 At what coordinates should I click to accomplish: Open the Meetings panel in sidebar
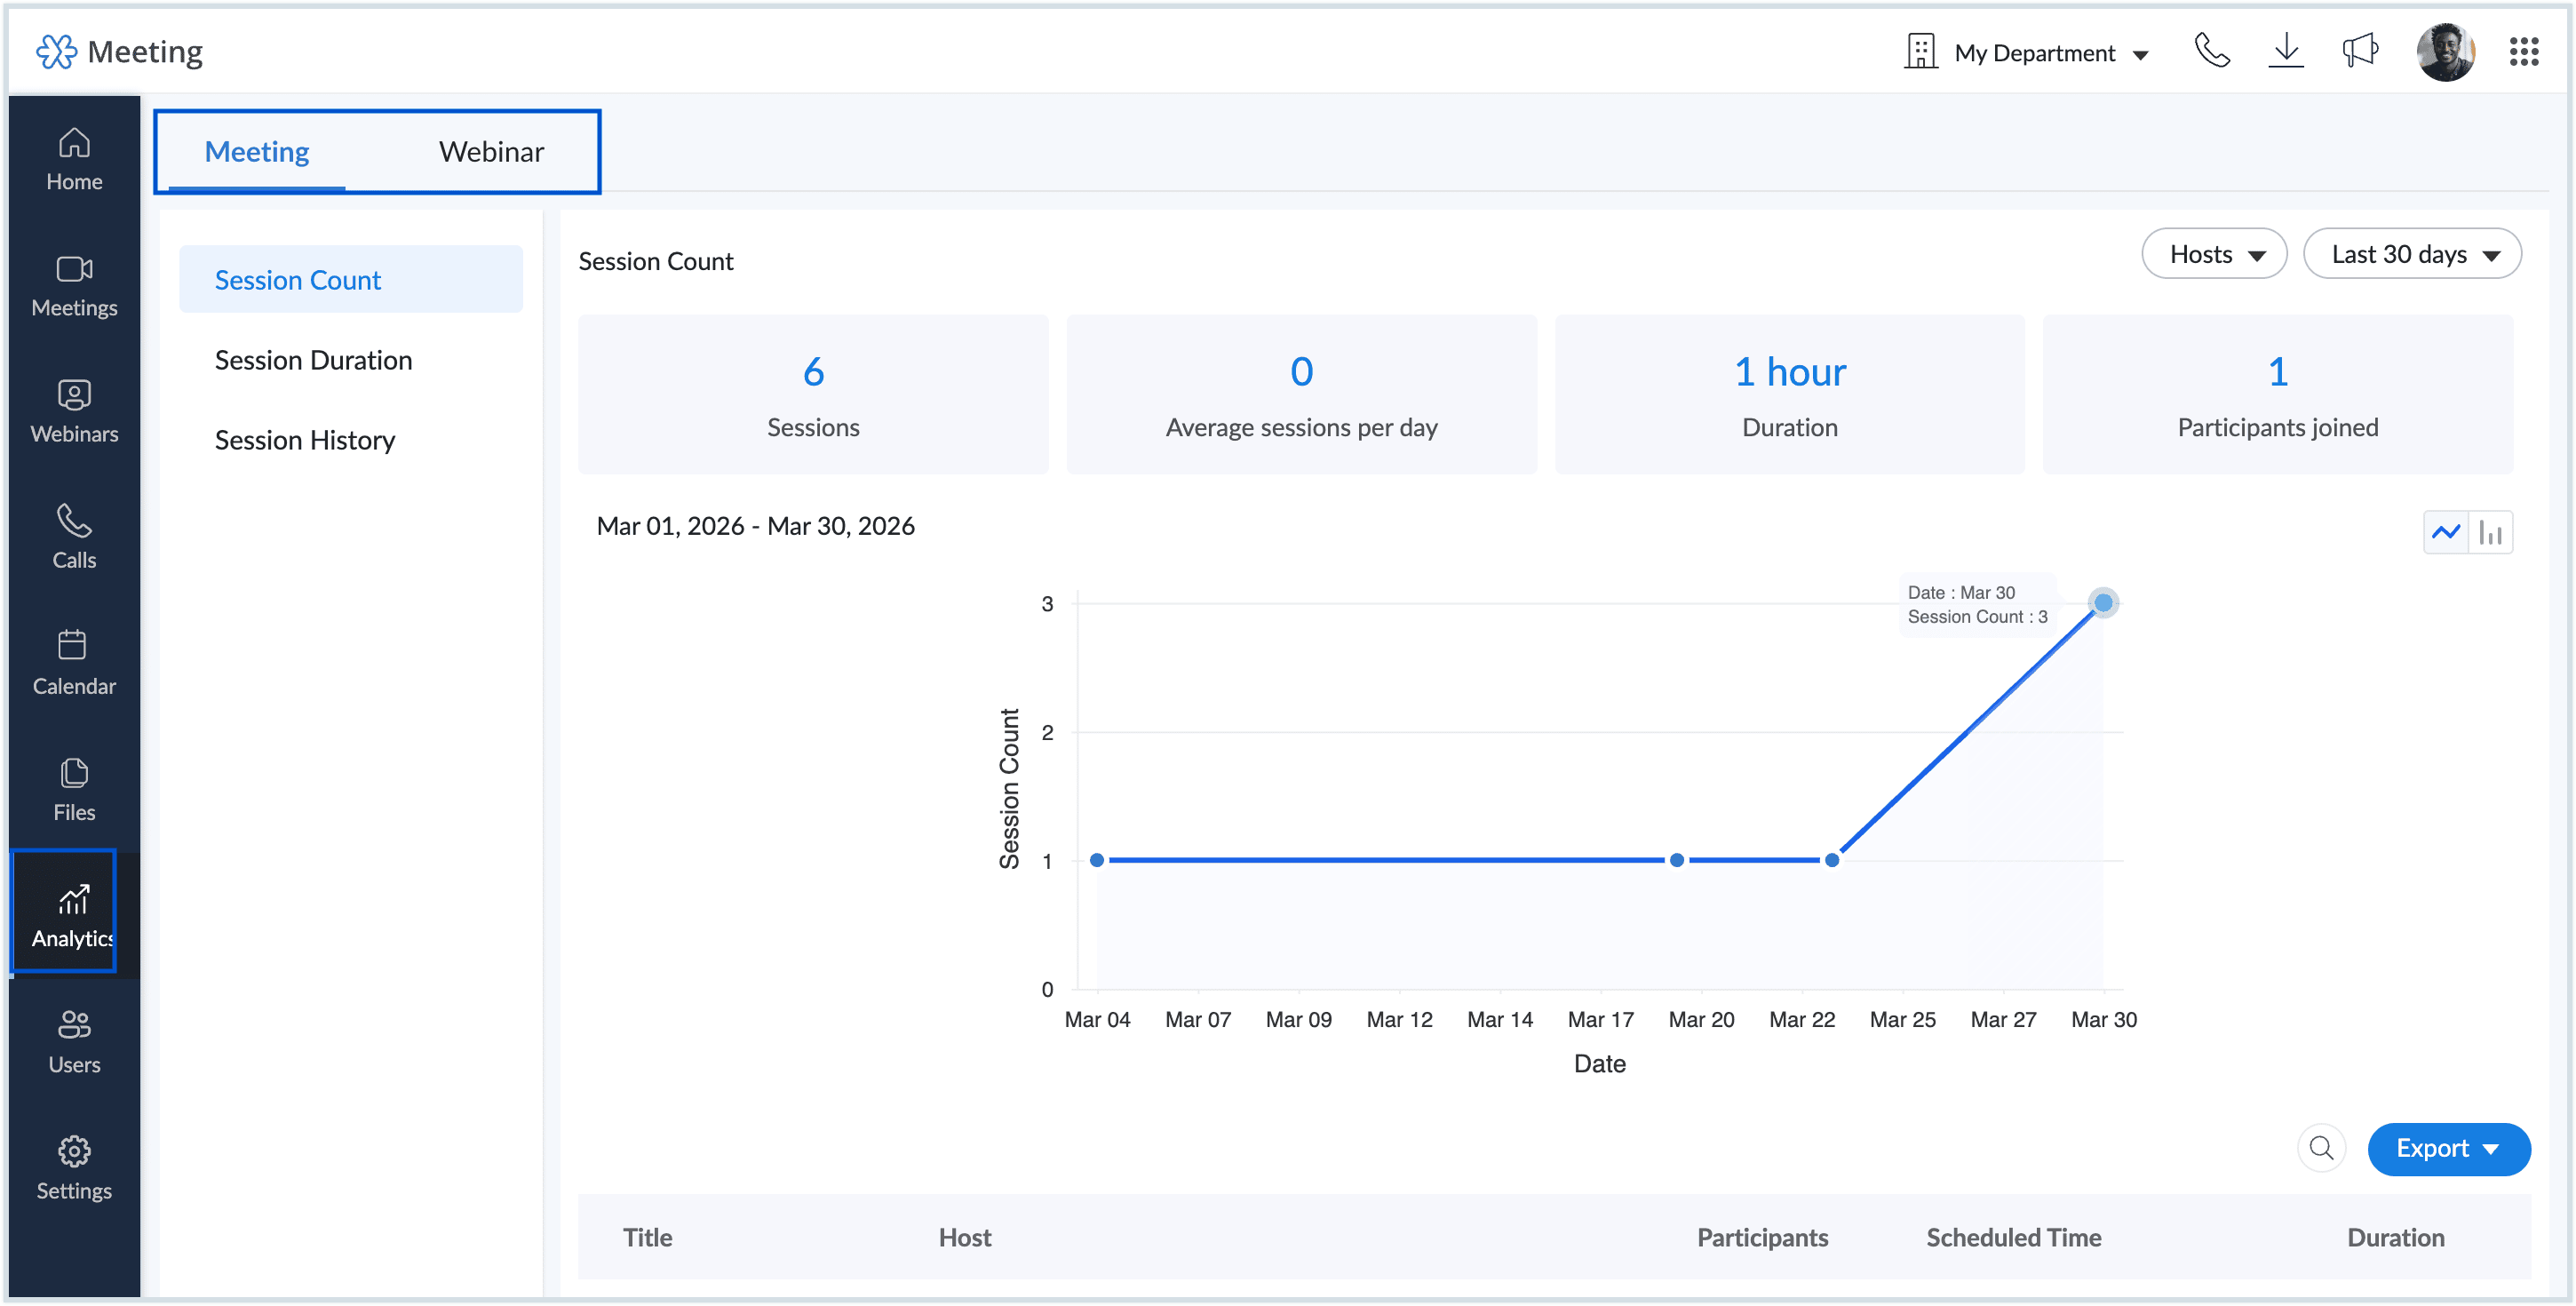coord(74,285)
